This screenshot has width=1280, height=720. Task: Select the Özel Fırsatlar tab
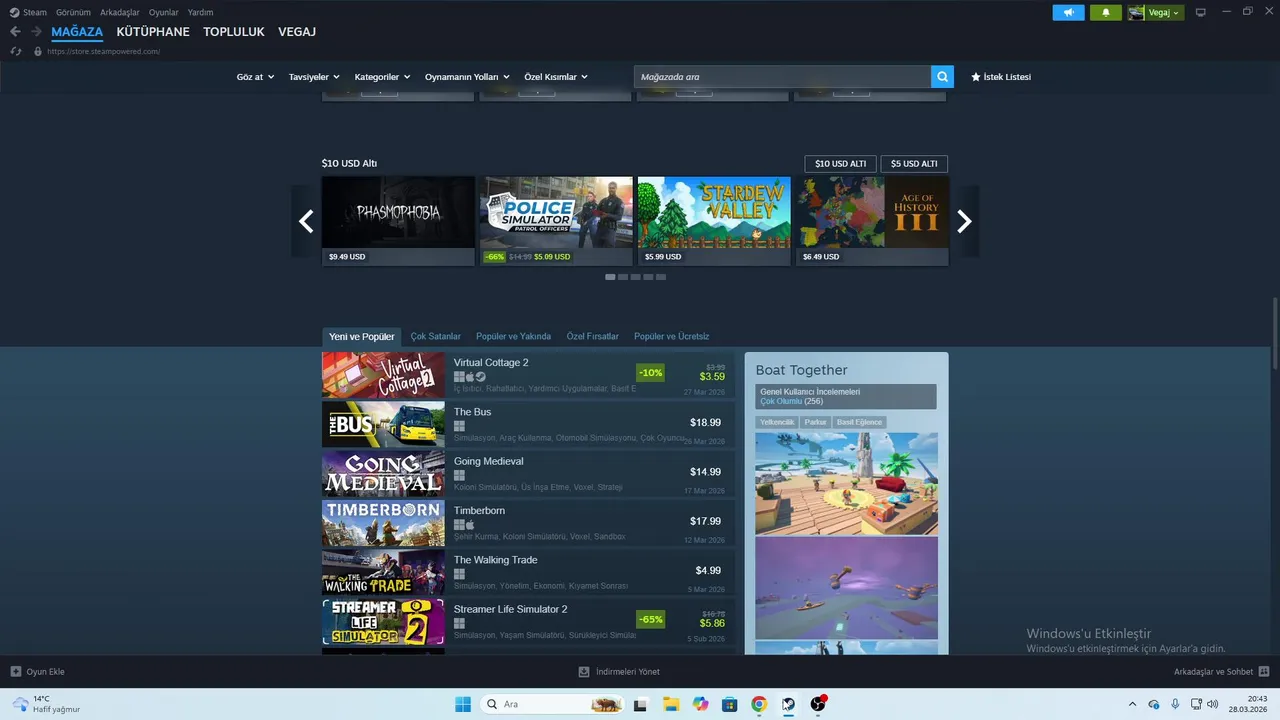point(592,337)
